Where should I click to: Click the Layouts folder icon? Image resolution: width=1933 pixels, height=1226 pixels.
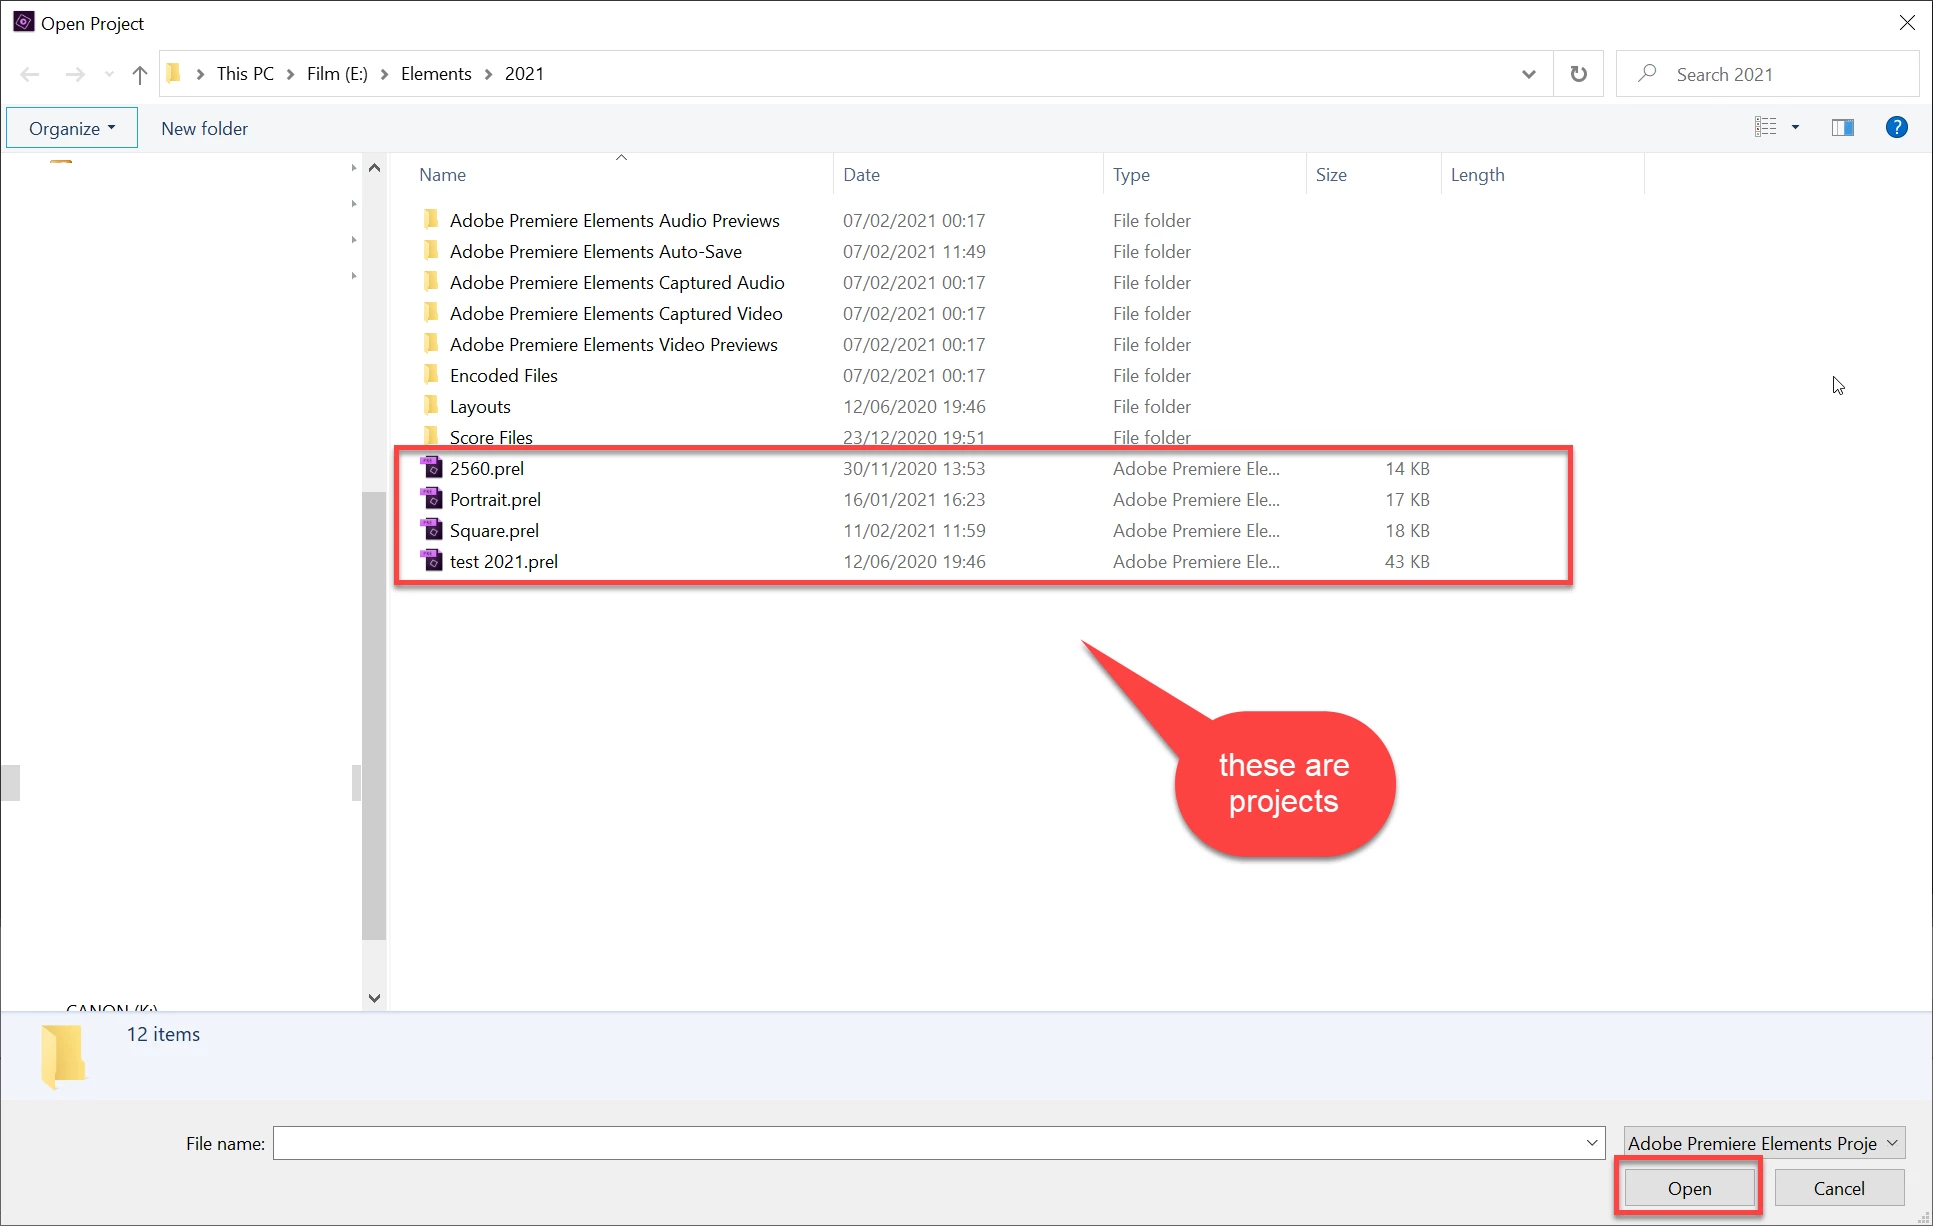[x=431, y=406]
